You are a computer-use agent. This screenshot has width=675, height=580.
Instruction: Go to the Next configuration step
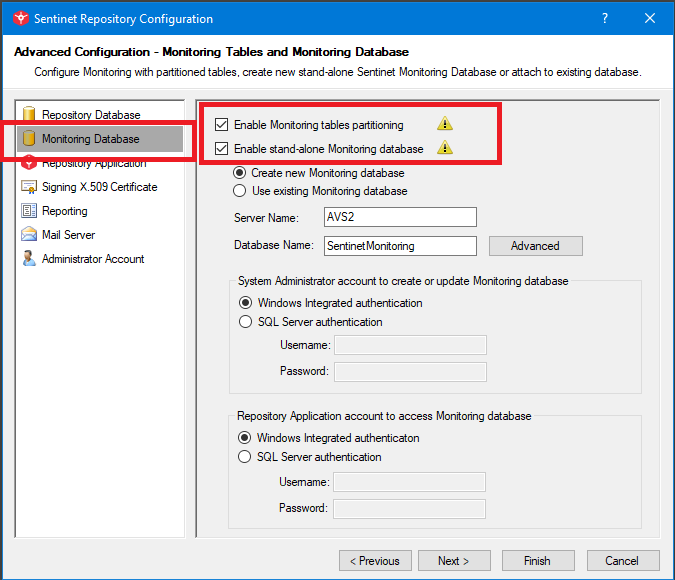(x=453, y=561)
